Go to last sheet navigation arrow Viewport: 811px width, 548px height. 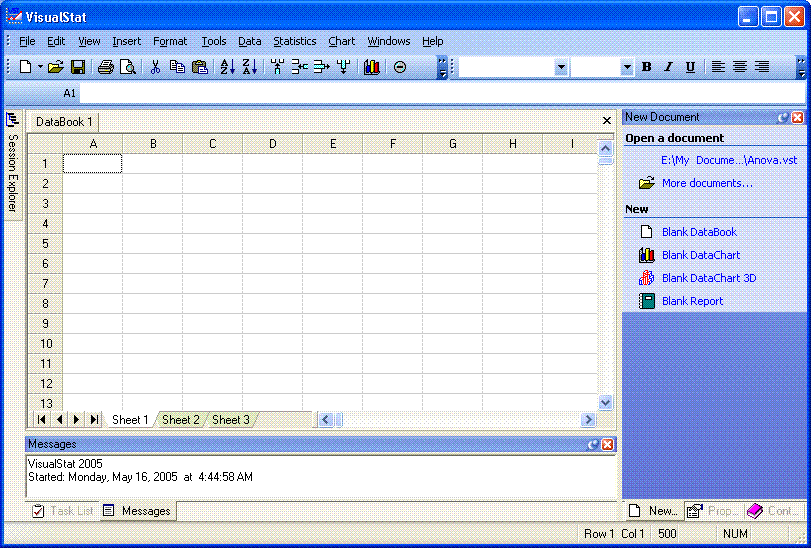click(94, 419)
